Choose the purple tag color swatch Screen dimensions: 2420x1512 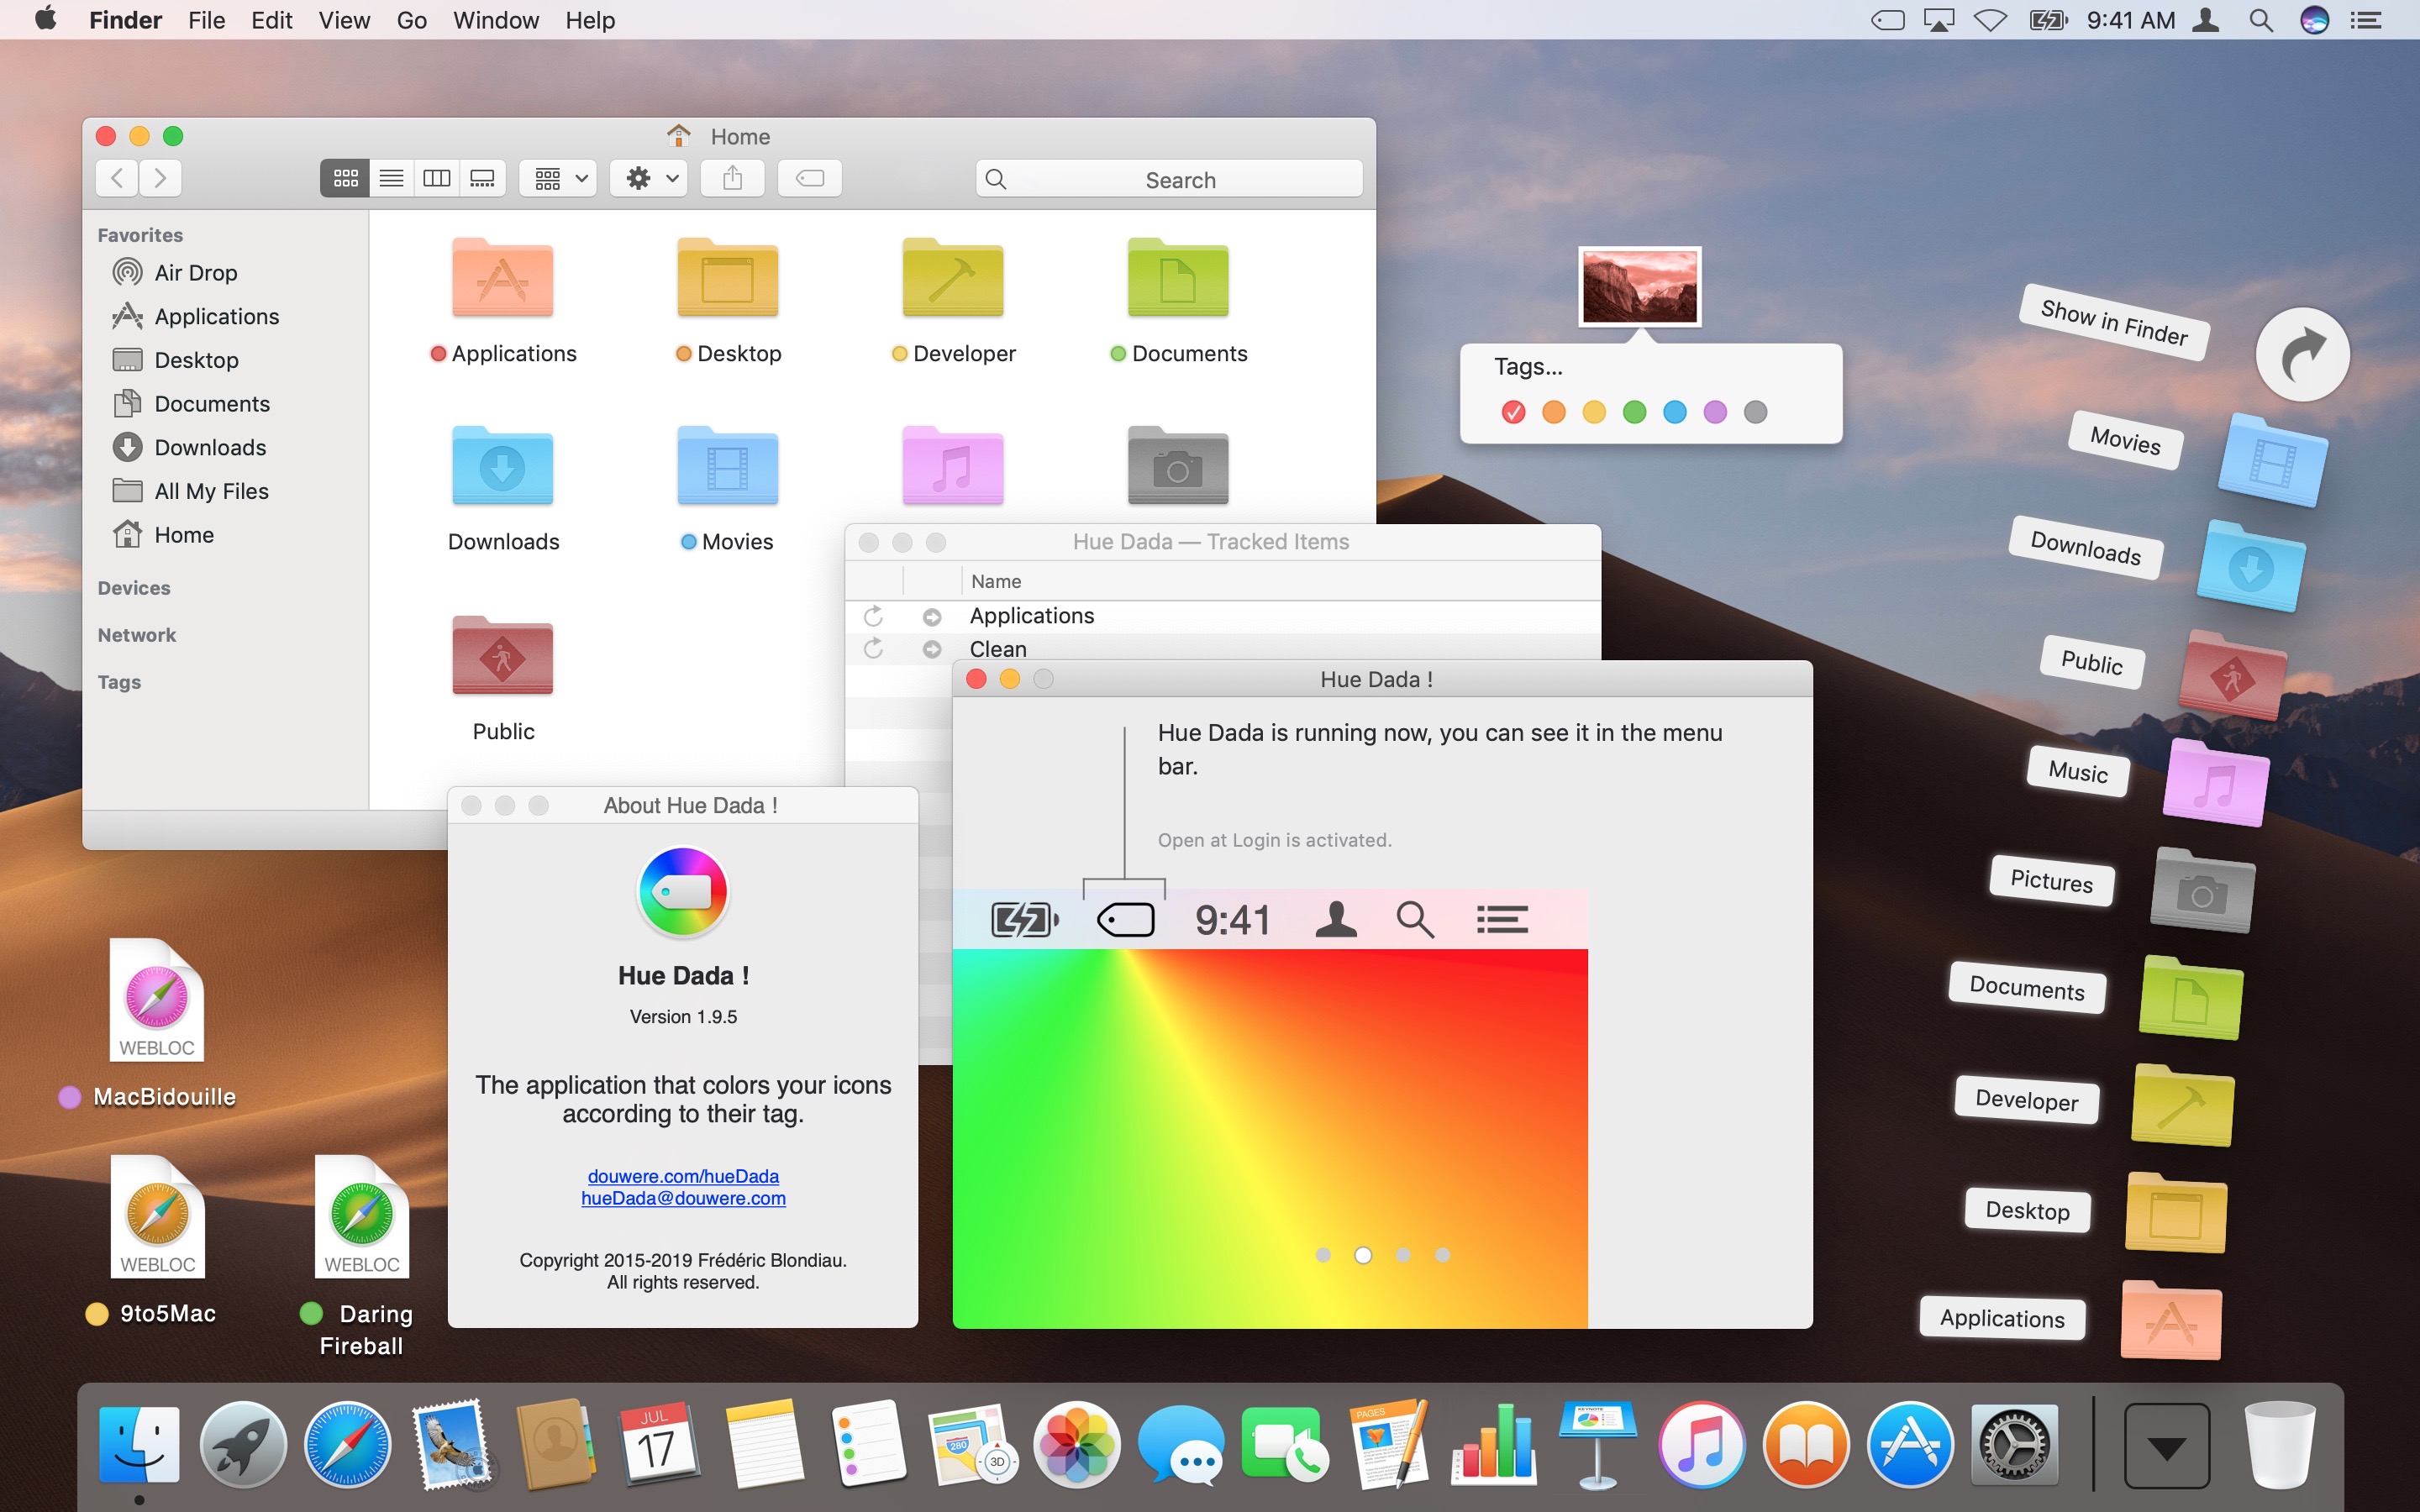[1715, 412]
